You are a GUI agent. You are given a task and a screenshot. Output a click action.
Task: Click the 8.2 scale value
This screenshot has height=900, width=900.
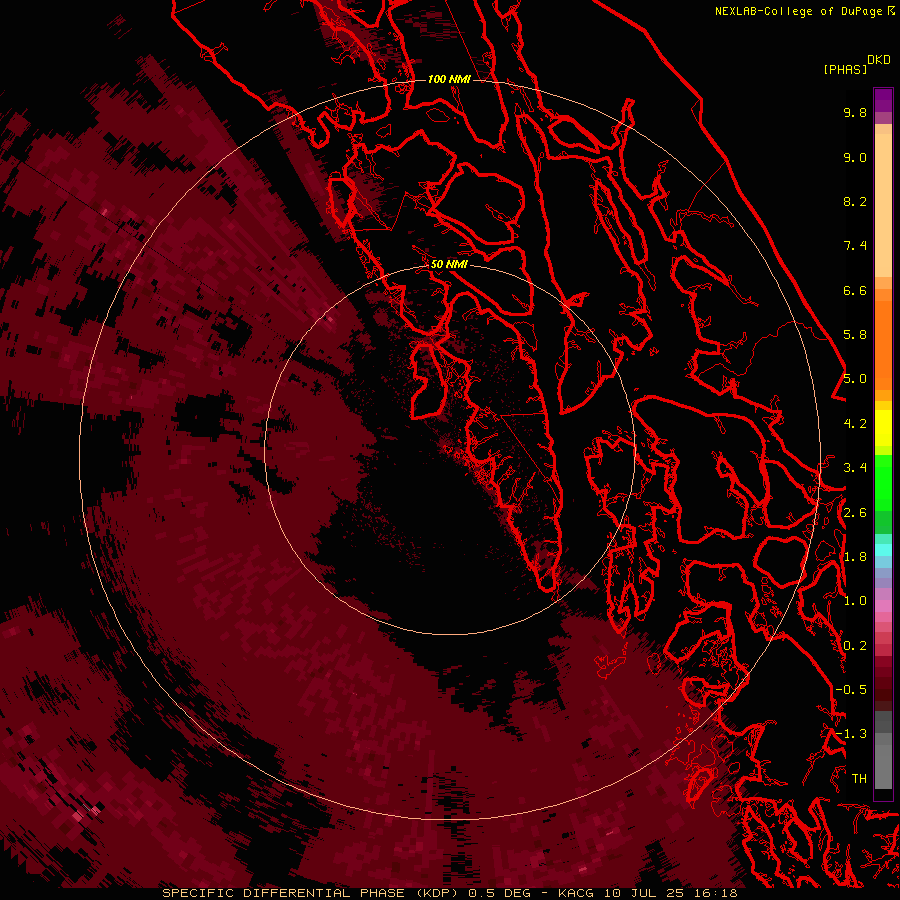pos(855,201)
